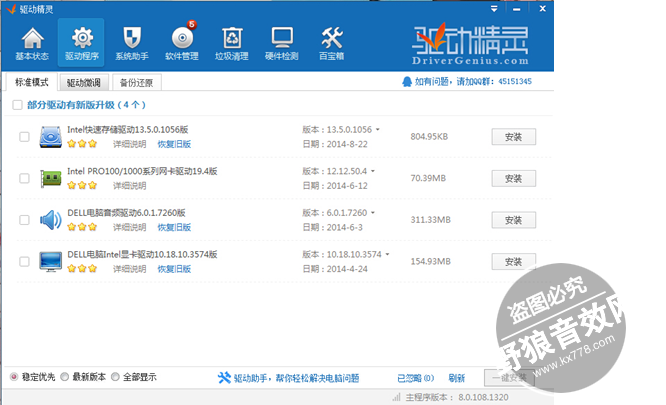Switch to the 驱动微调 tab
Screen dimensions: 666x405
coord(84,82)
